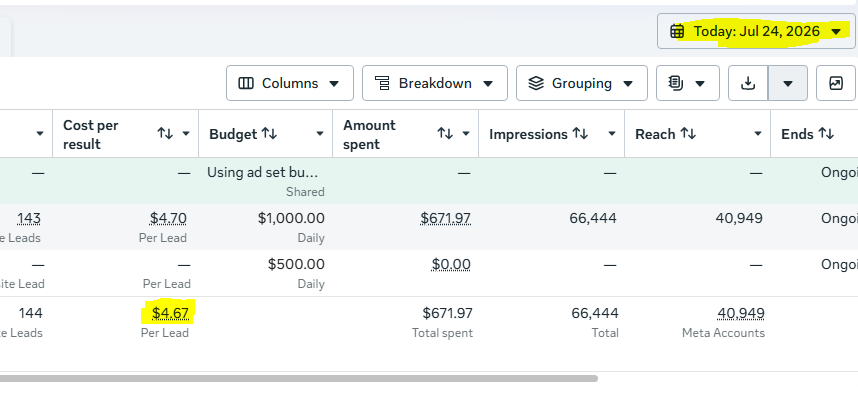Screen dimensions: 858x397
Task: Open Cost per result column menu caret
Action: point(186,134)
